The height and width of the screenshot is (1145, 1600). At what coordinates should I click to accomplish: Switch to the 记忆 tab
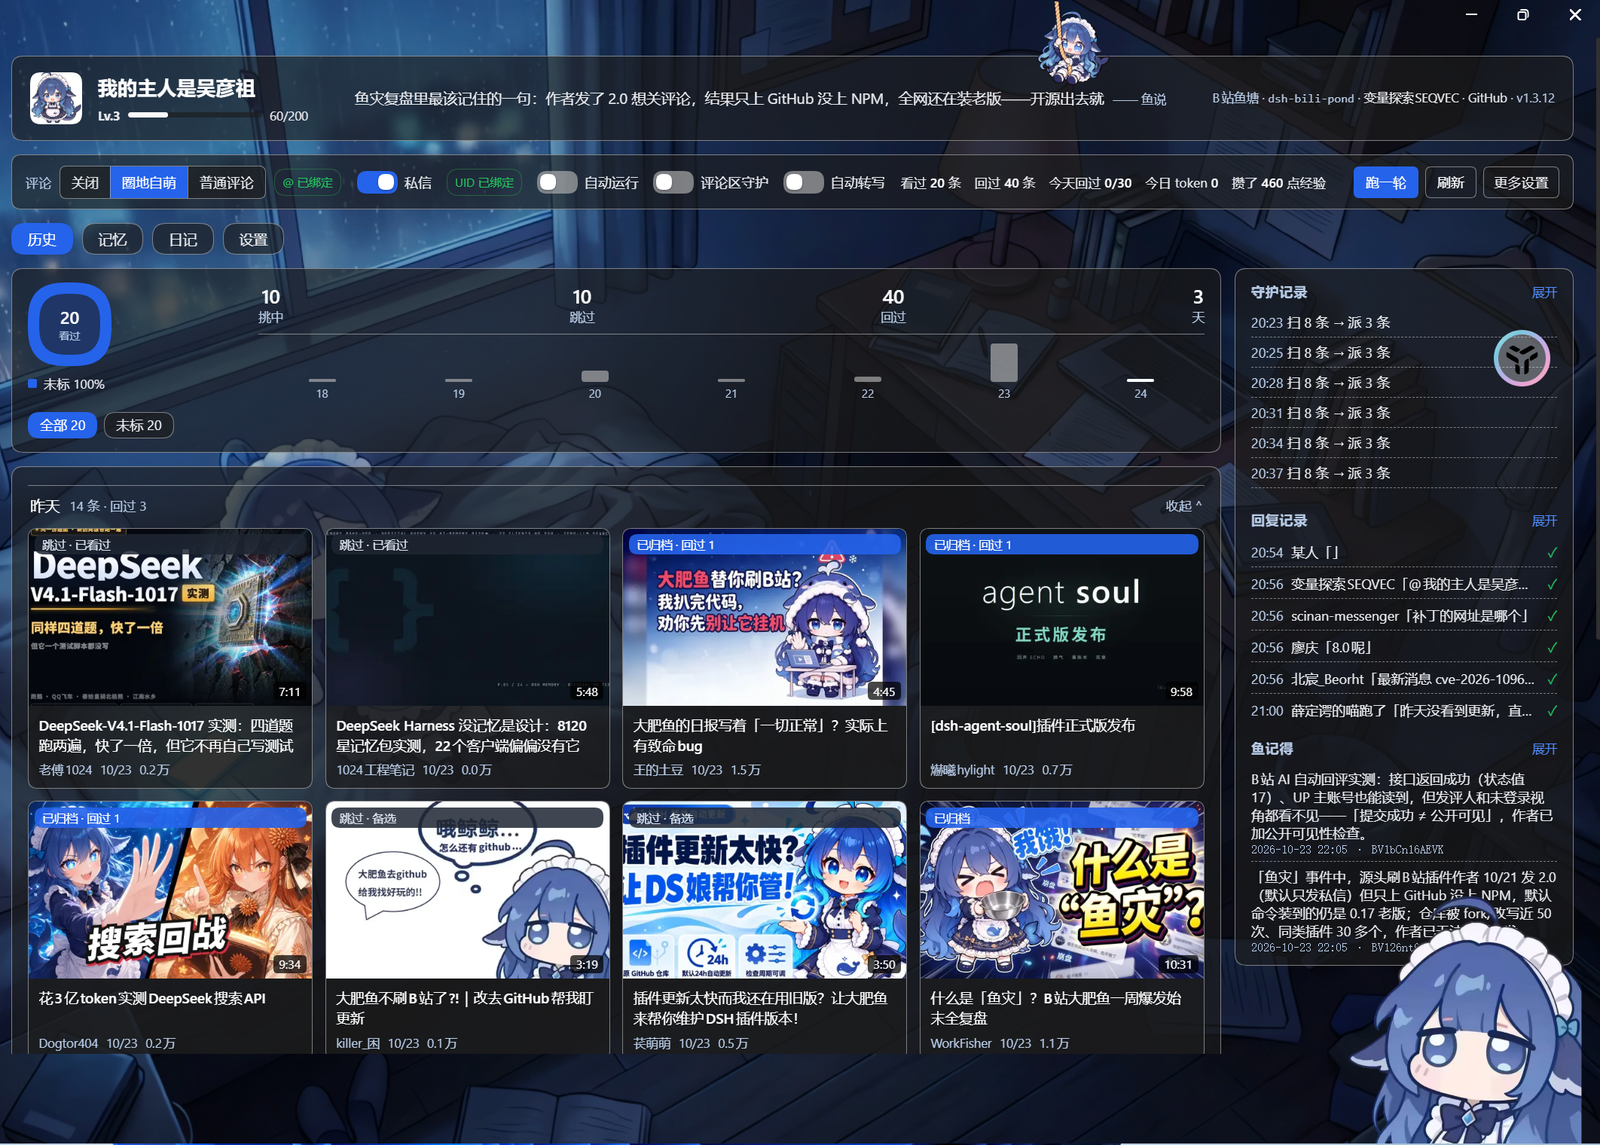pos(112,239)
